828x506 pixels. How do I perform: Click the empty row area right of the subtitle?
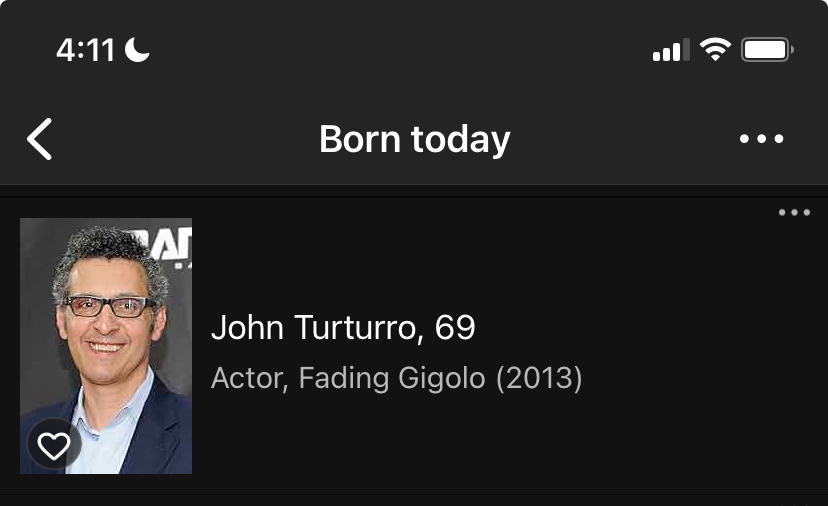point(700,379)
